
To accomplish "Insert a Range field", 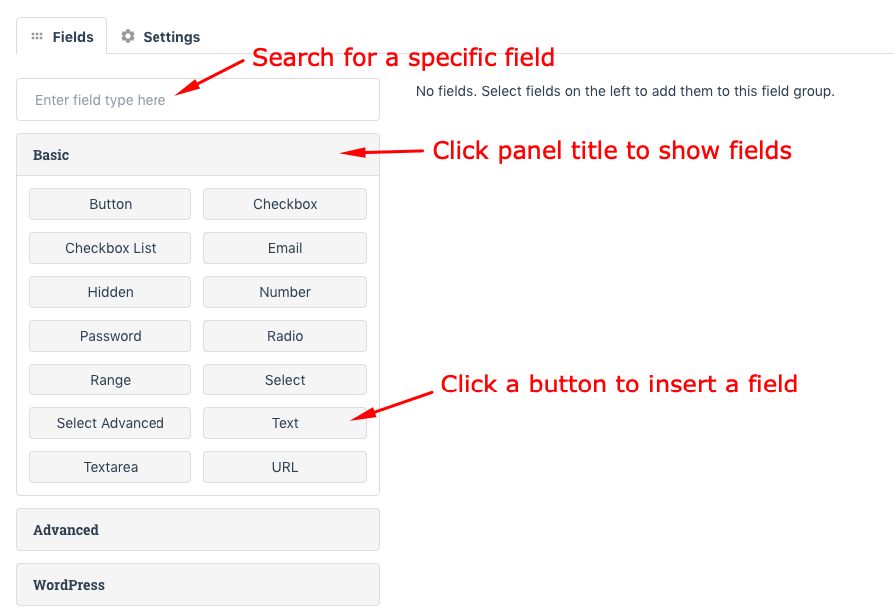I will pyautogui.click(x=109, y=380).
